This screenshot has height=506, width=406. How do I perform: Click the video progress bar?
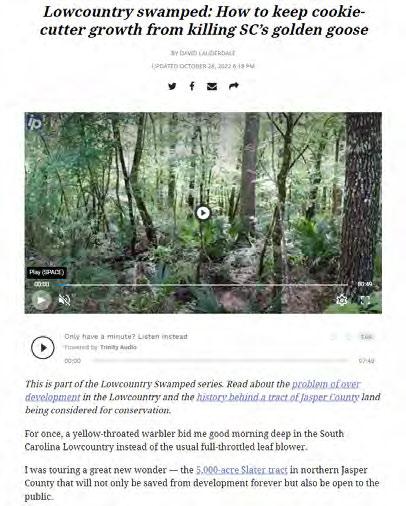[x=202, y=285]
